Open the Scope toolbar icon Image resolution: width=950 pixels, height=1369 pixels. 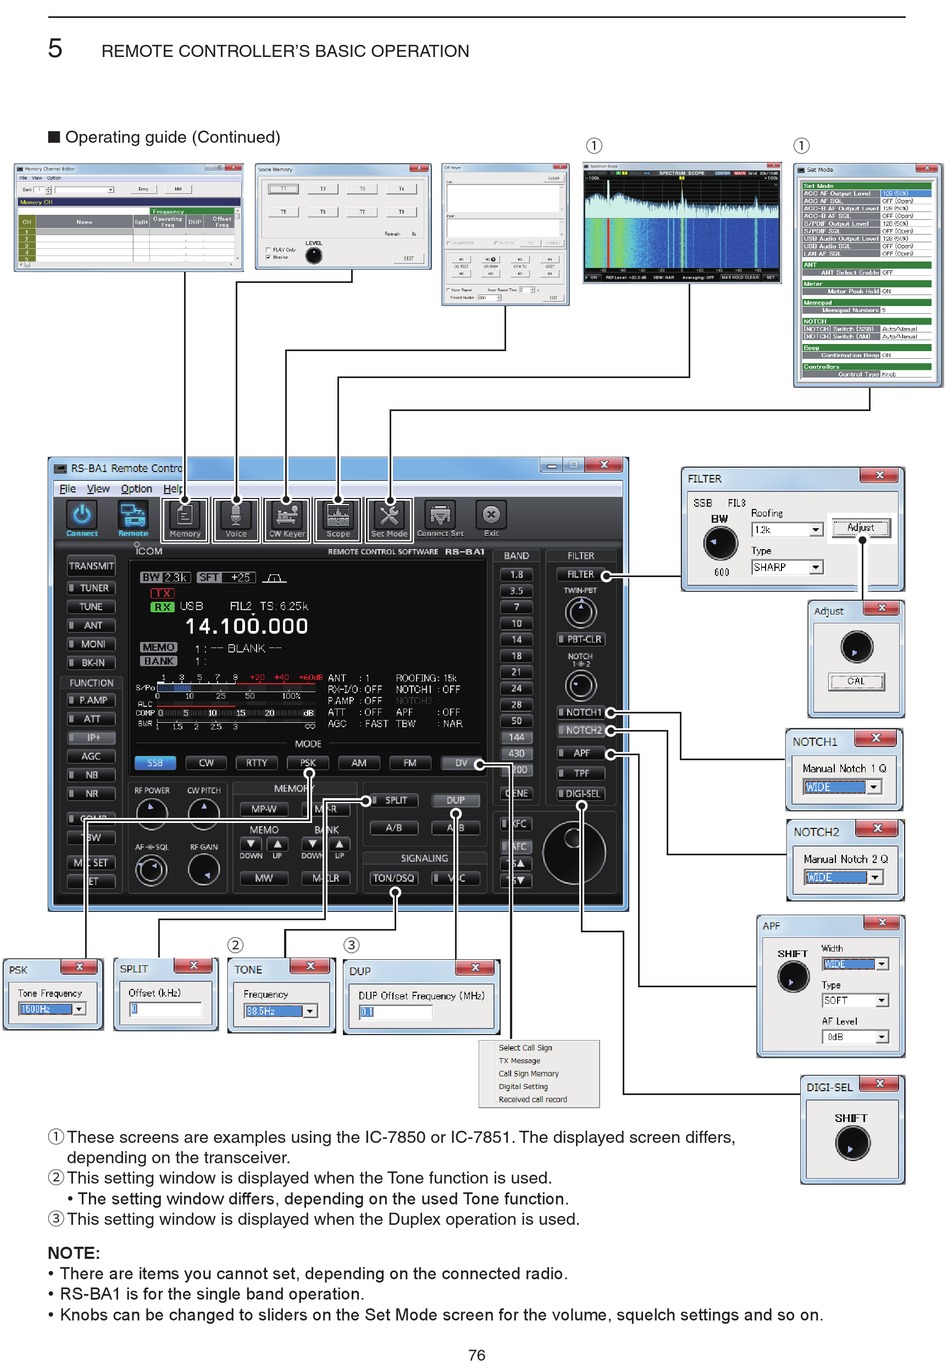[338, 515]
